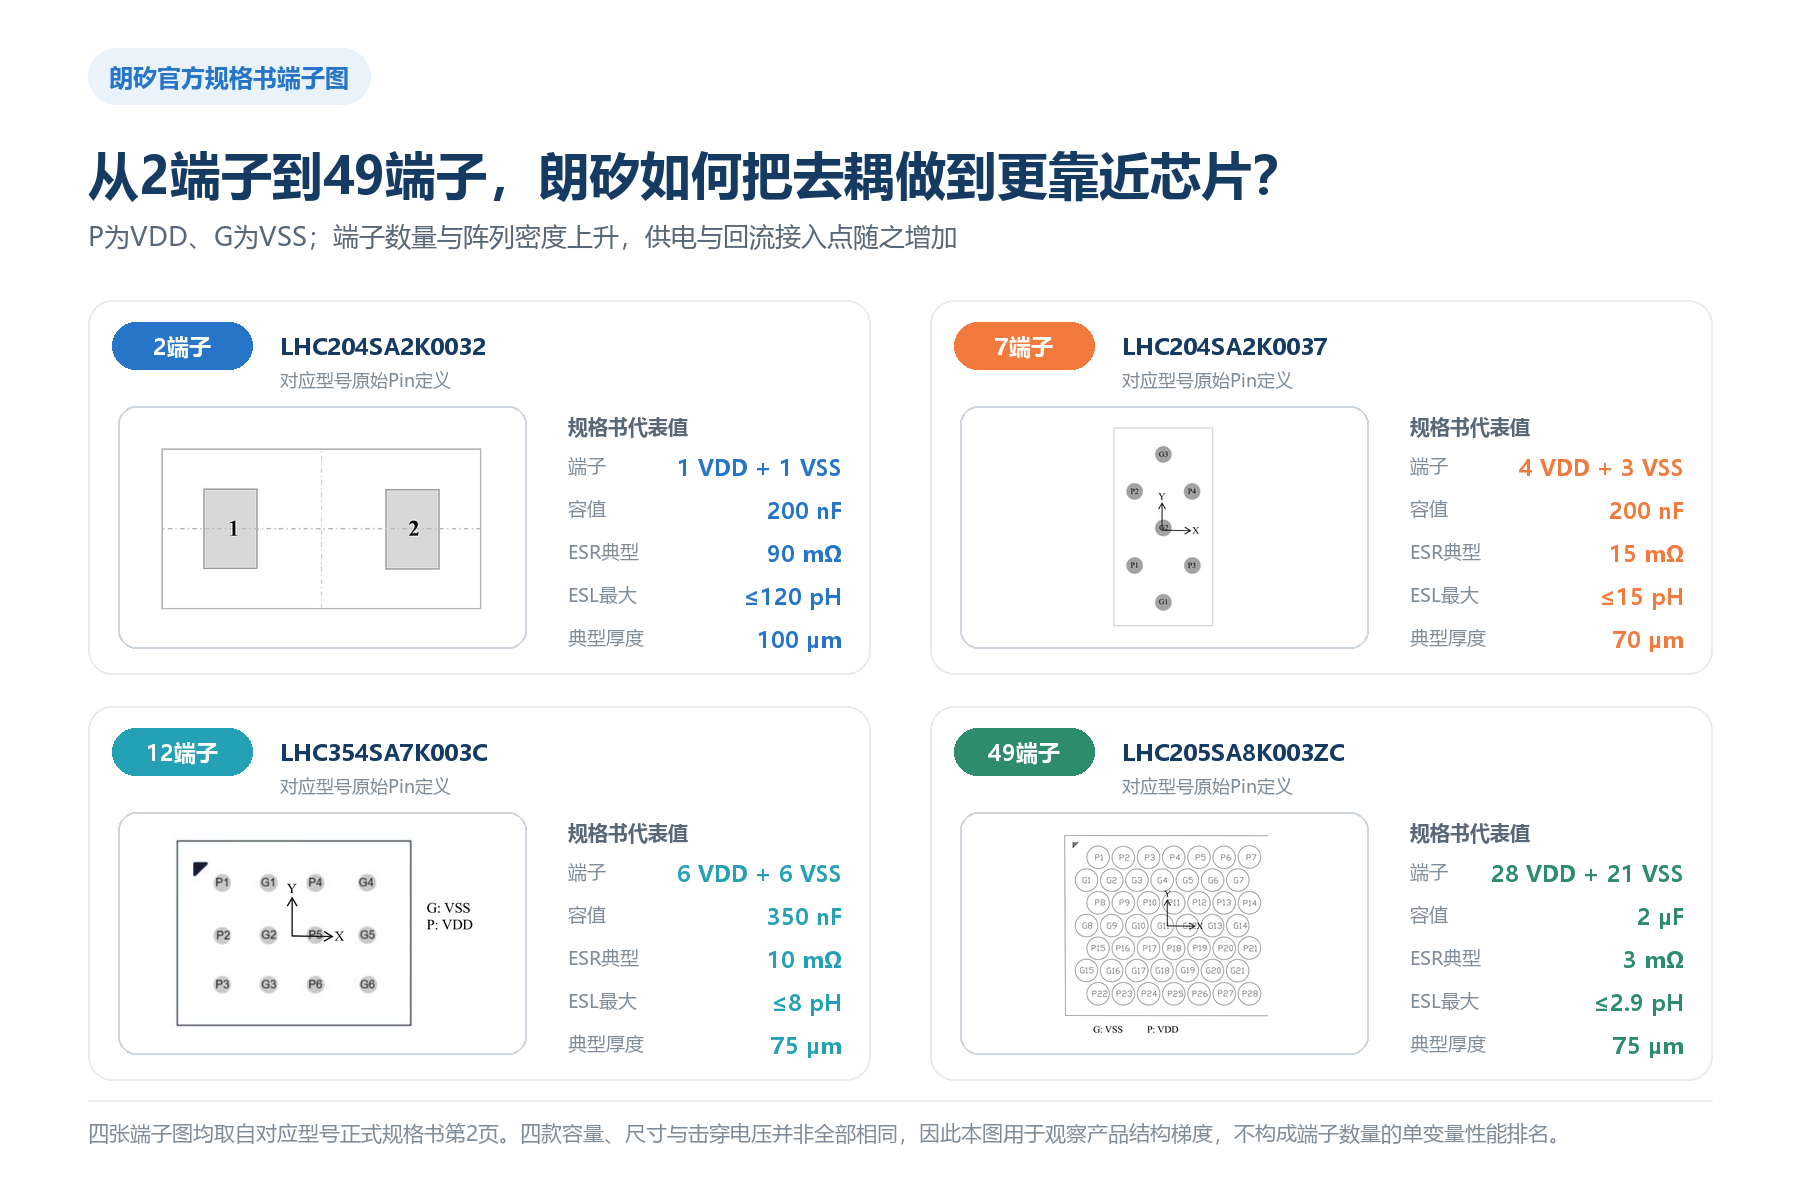The width and height of the screenshot is (1800, 1200).
Task: Click the value 1 VDD + 1 VSS
Action: coord(759,468)
